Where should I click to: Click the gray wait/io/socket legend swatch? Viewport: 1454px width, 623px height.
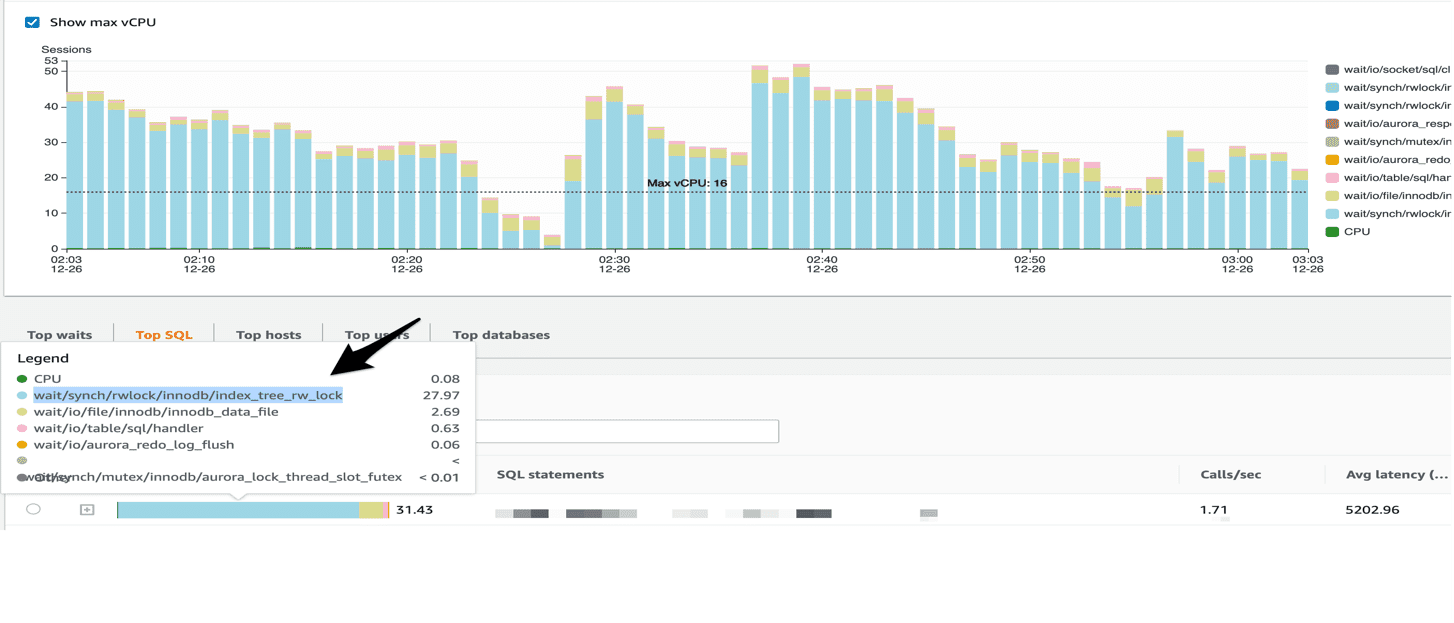[x=1332, y=70]
